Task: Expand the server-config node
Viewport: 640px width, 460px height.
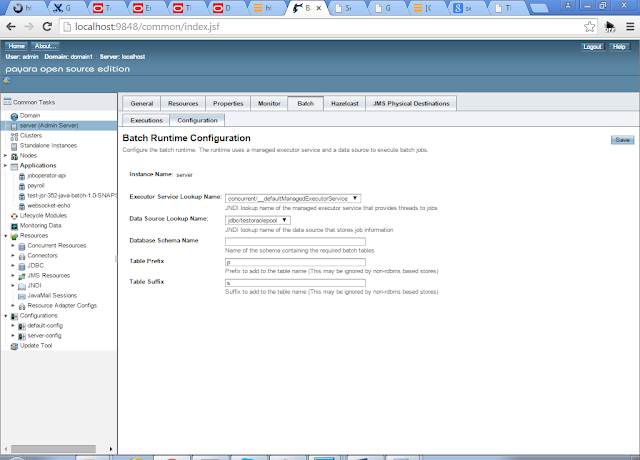Action: 13,336
